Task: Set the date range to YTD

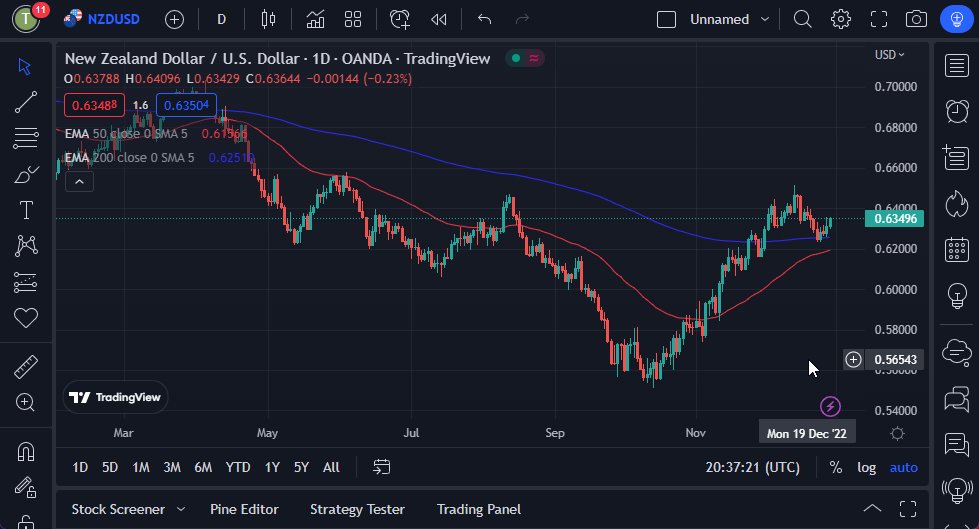Action: (238, 467)
